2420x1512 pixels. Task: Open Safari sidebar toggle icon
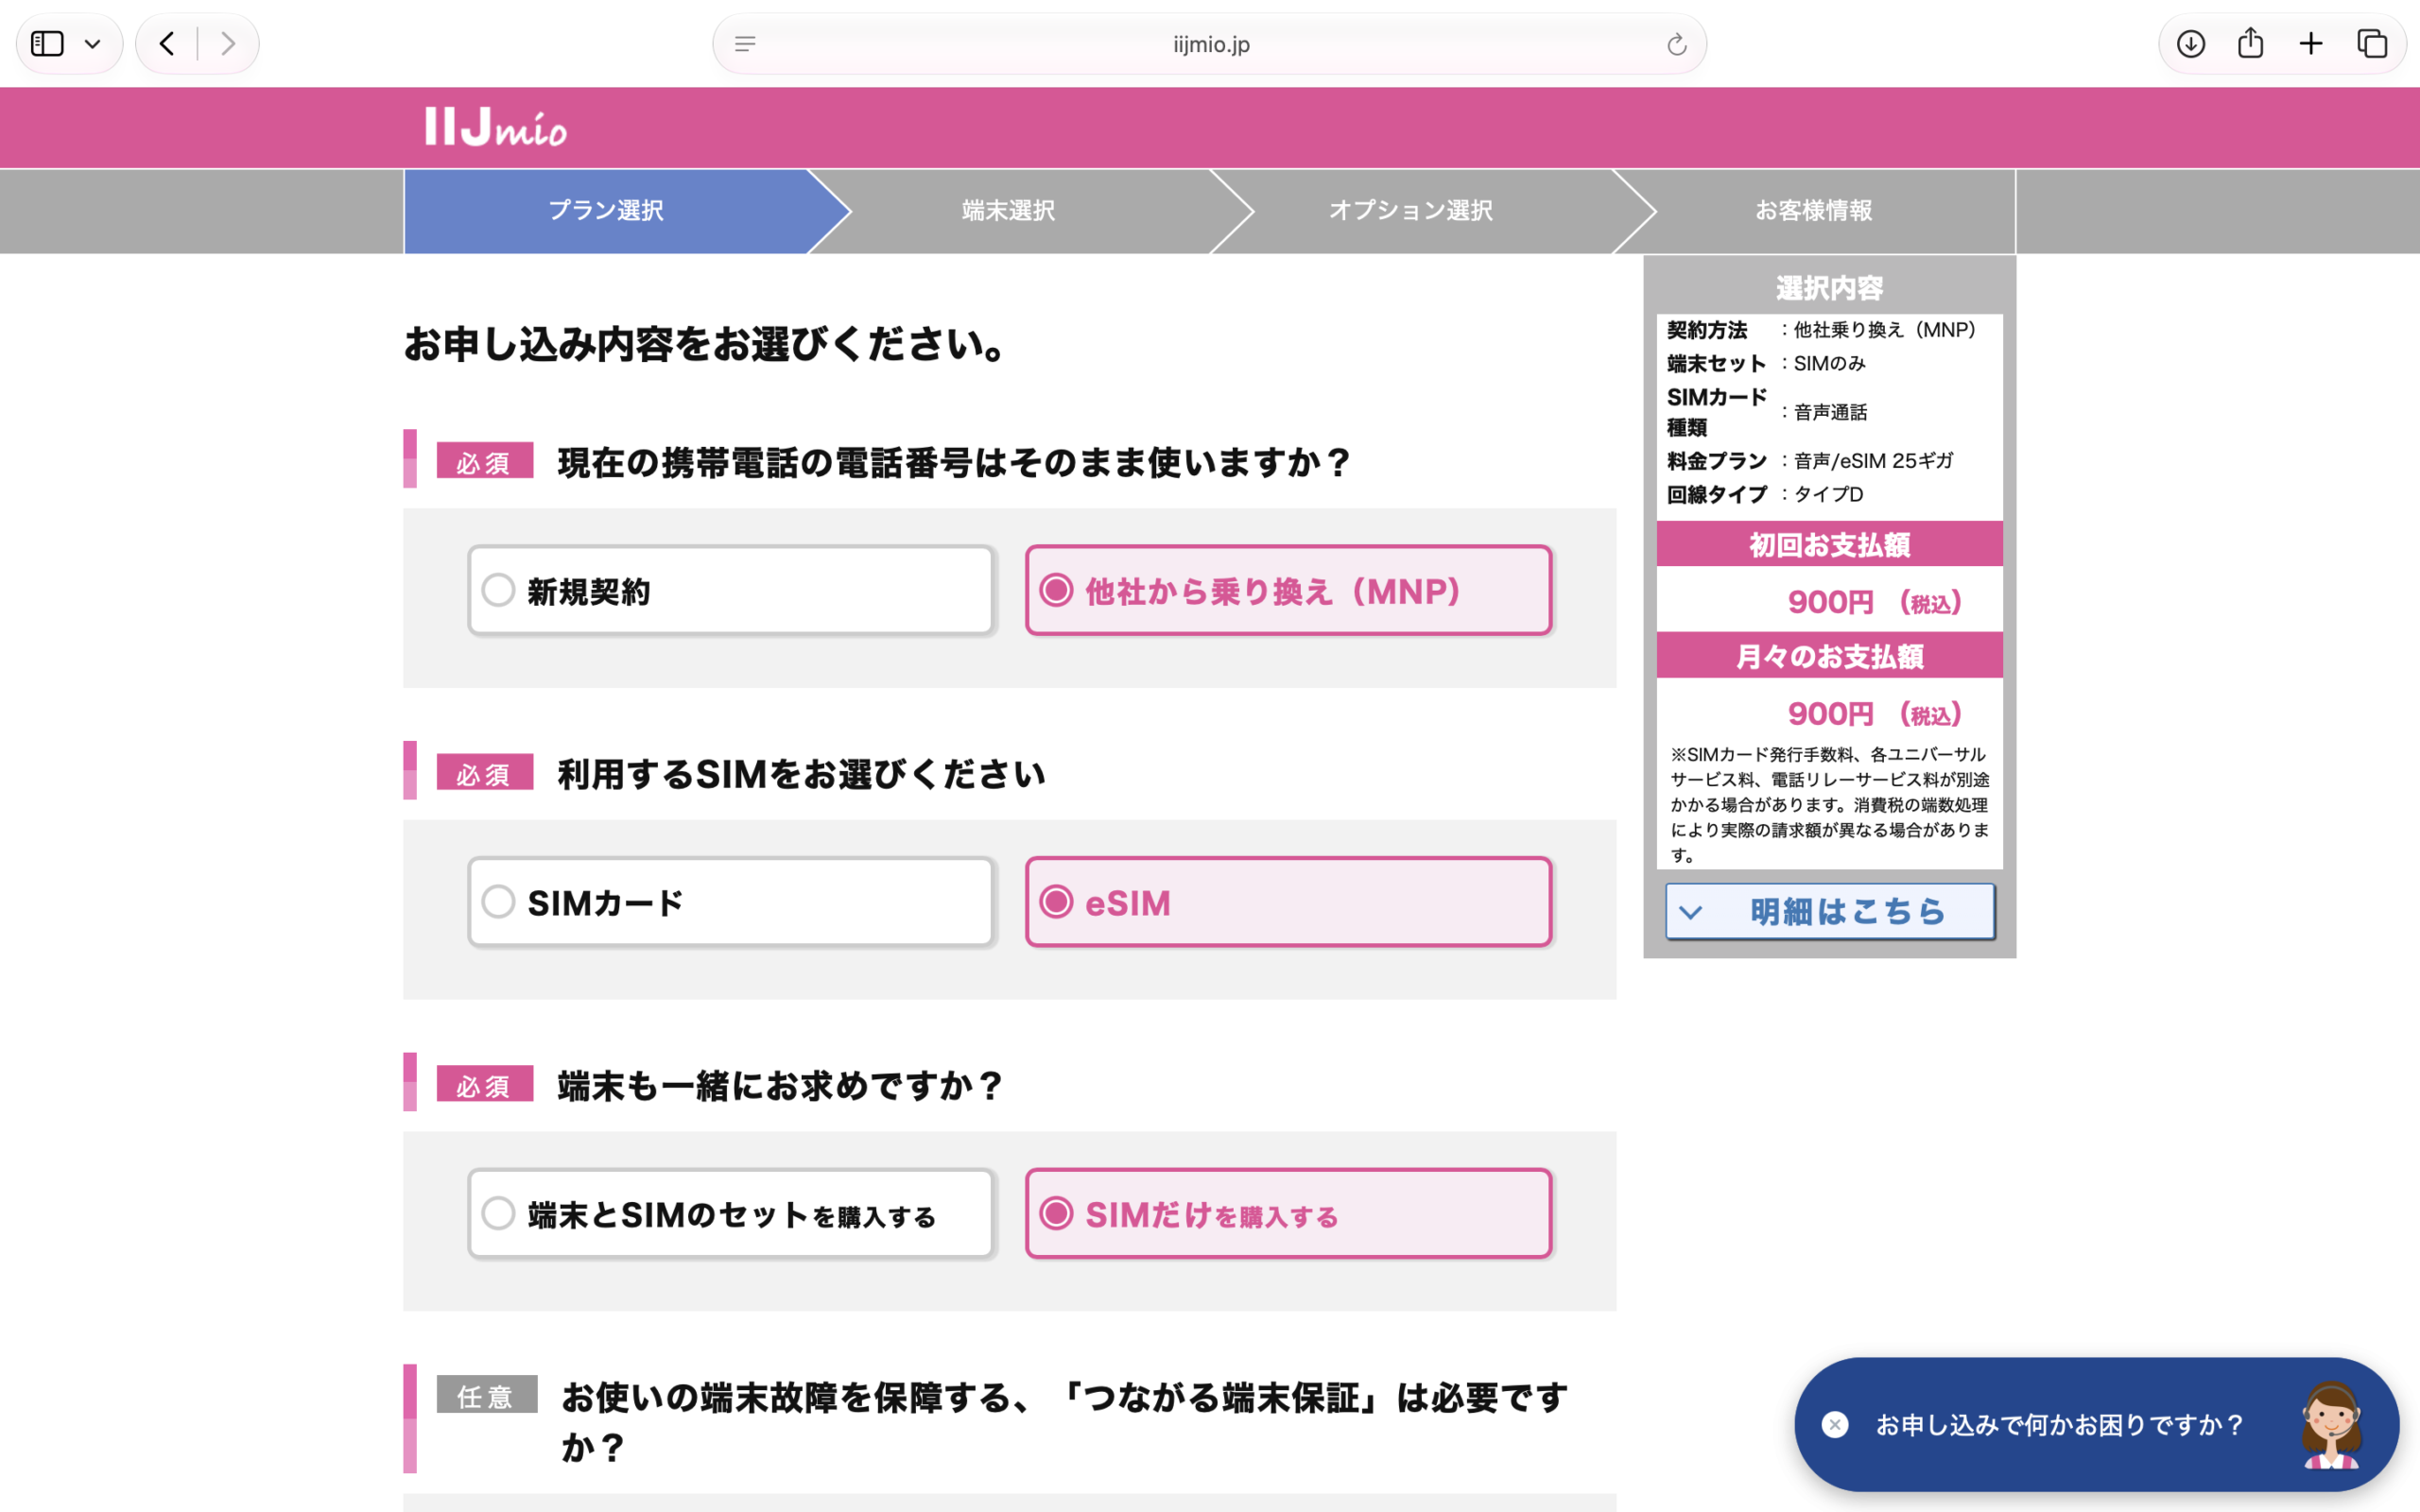pos(47,44)
